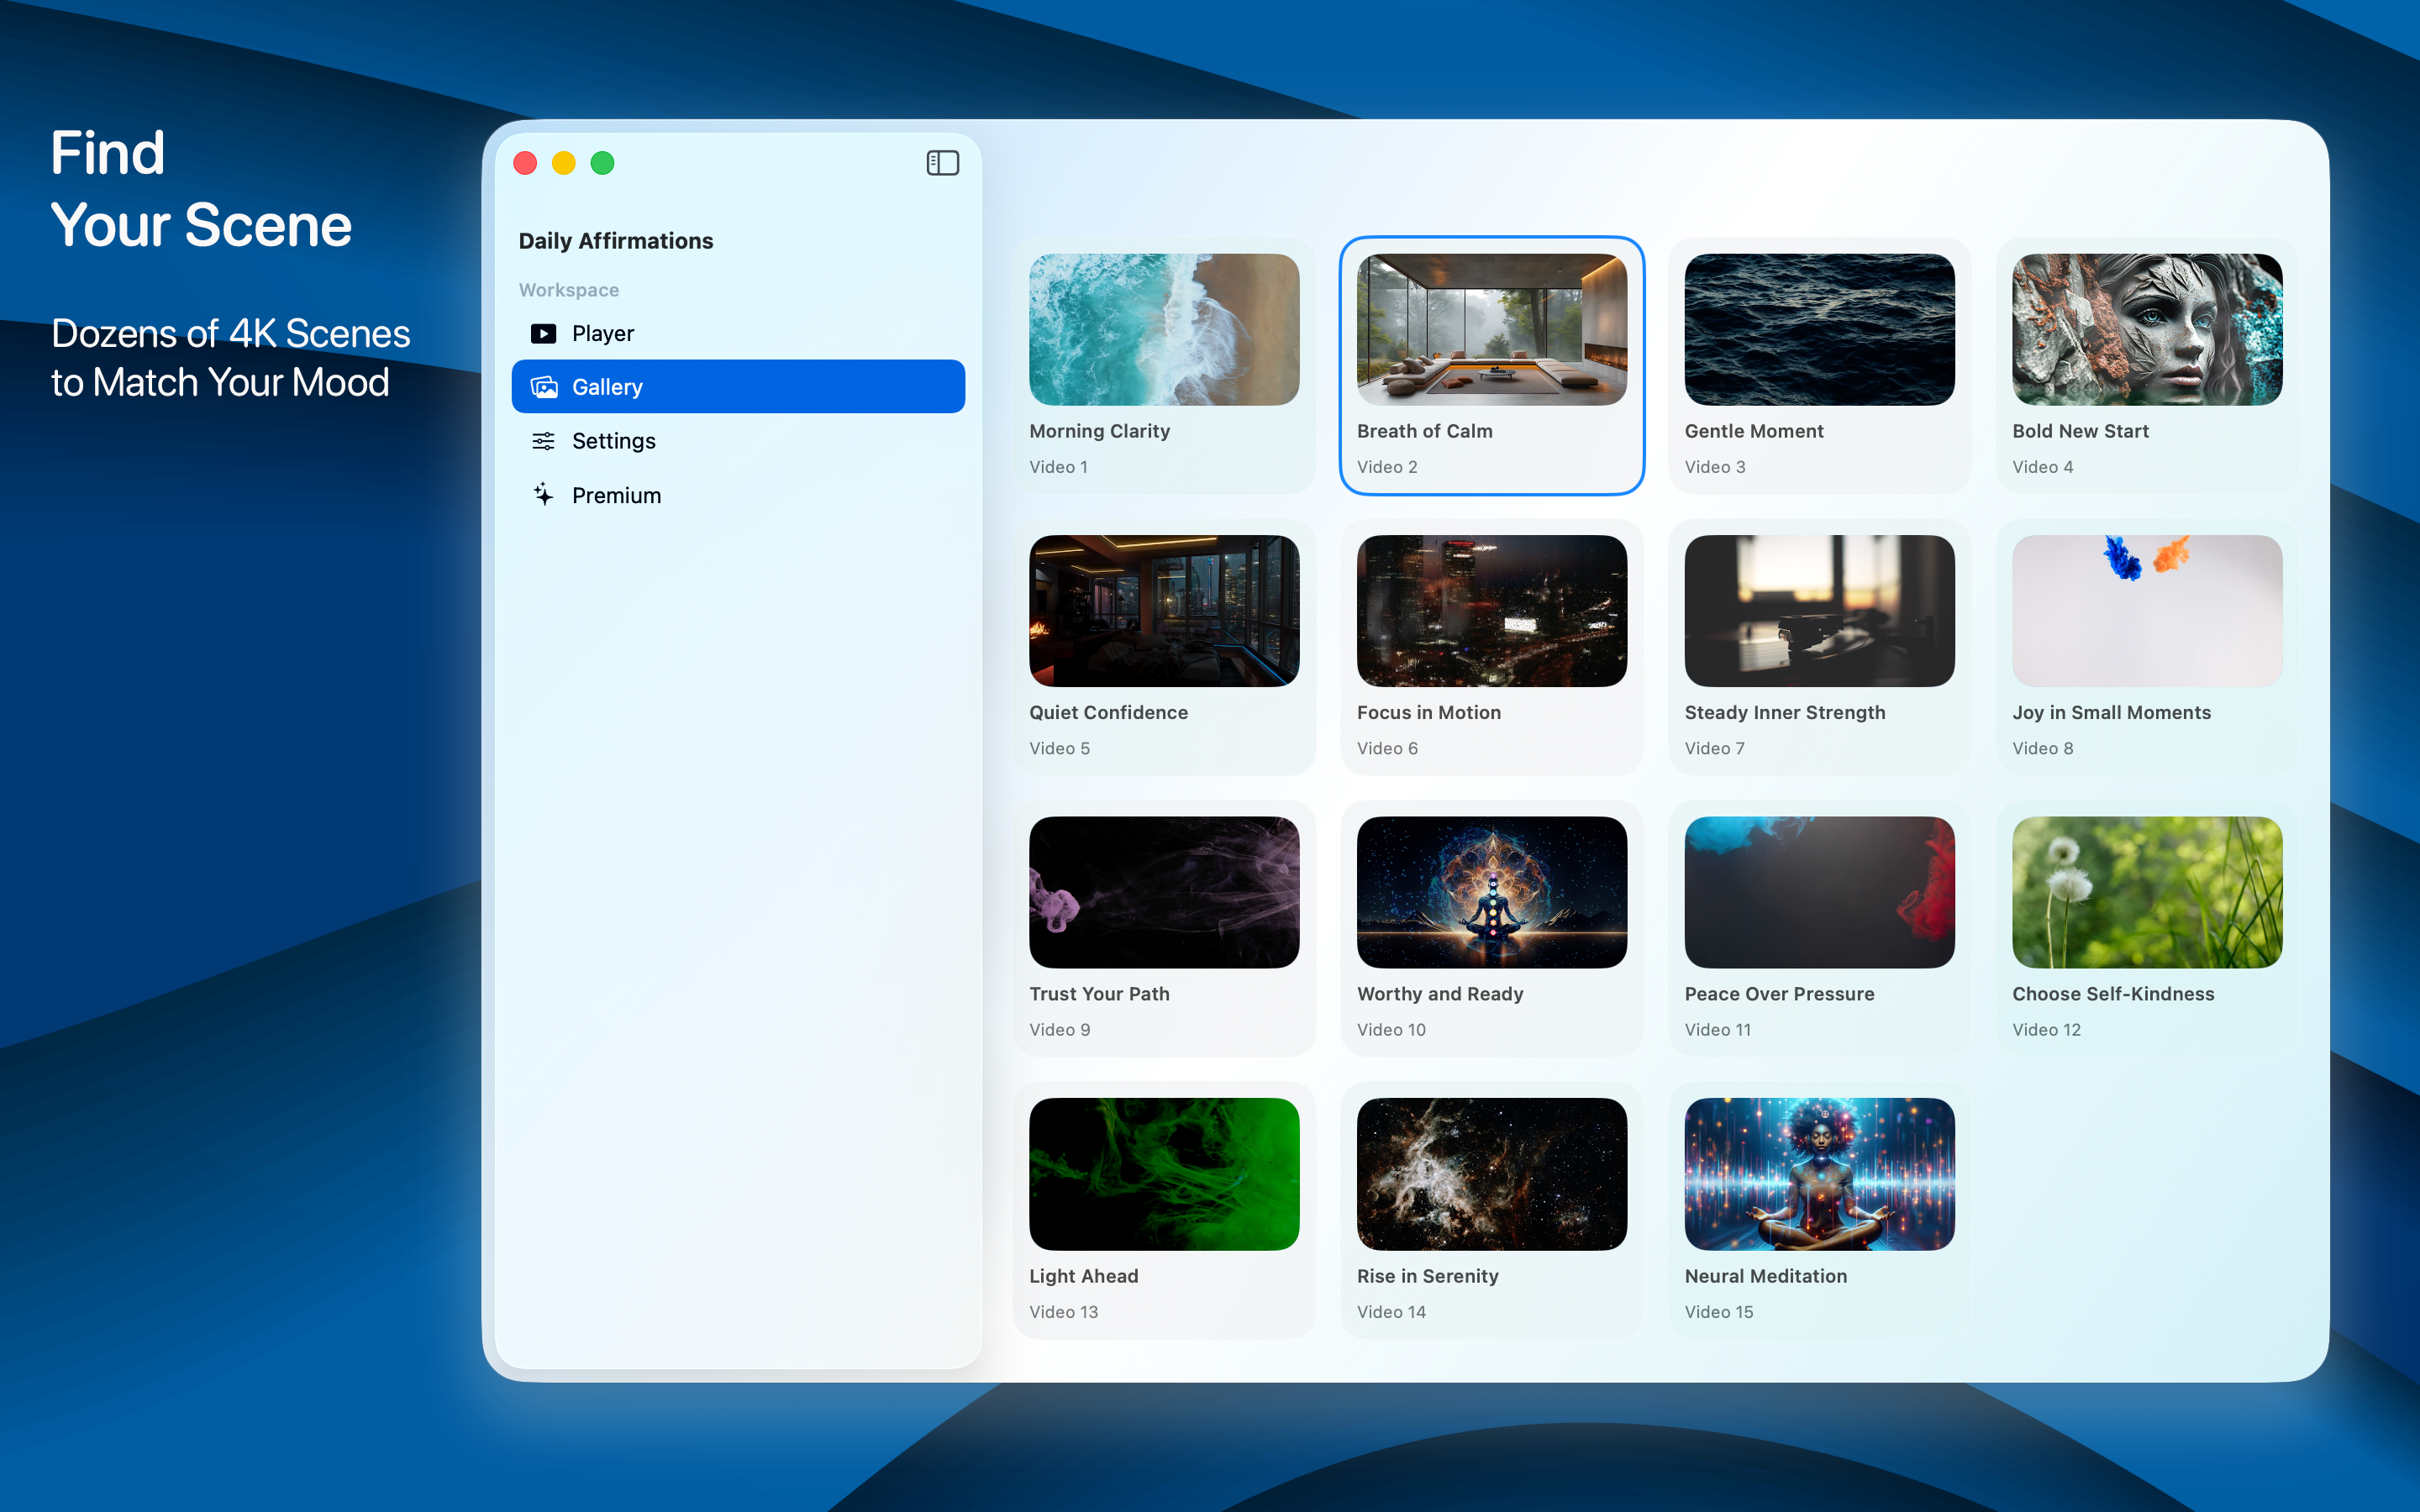Screen dimensions: 2420x1512
Task: Click the green fullscreen window button
Action: click(x=602, y=163)
